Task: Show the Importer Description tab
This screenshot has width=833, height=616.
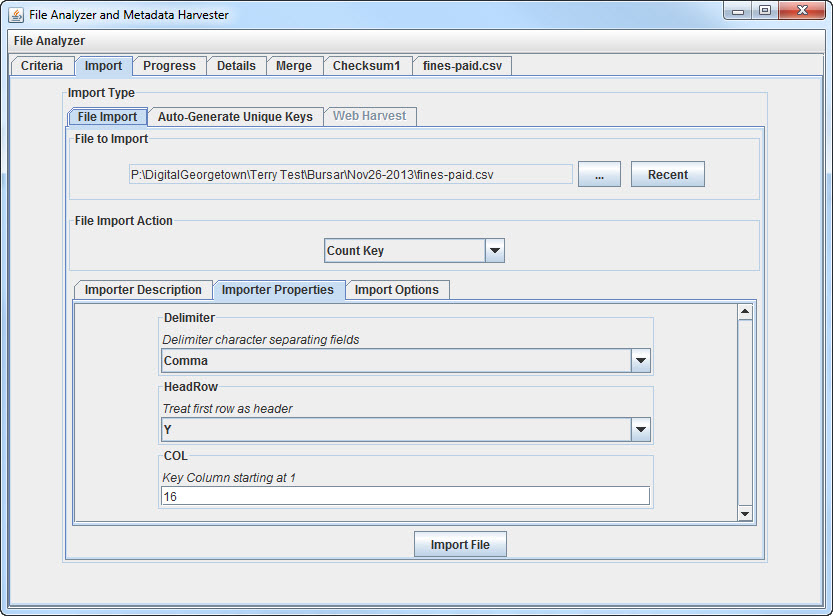Action: click(143, 290)
